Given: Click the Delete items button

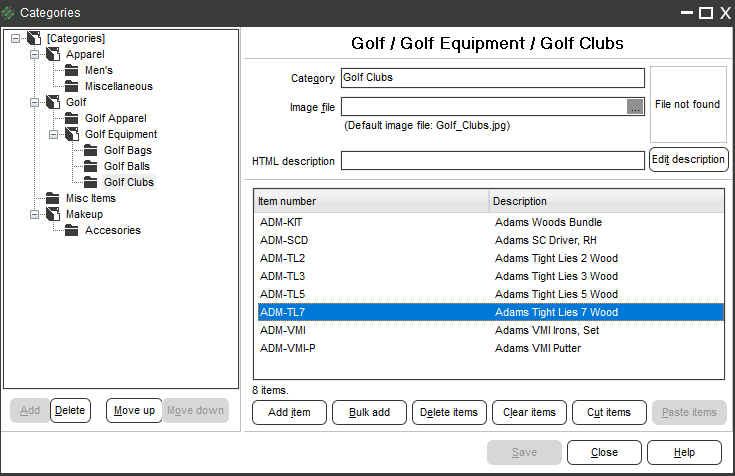Looking at the screenshot, I should (x=449, y=413).
